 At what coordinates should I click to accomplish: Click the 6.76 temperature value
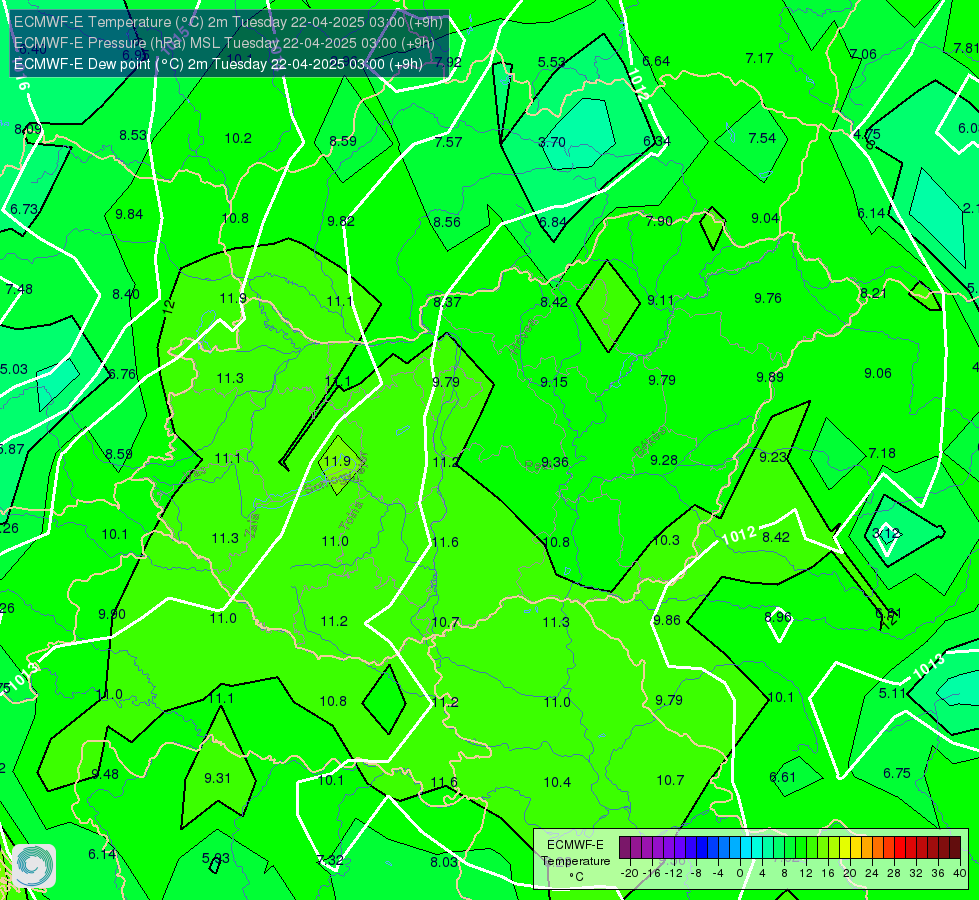point(122,374)
